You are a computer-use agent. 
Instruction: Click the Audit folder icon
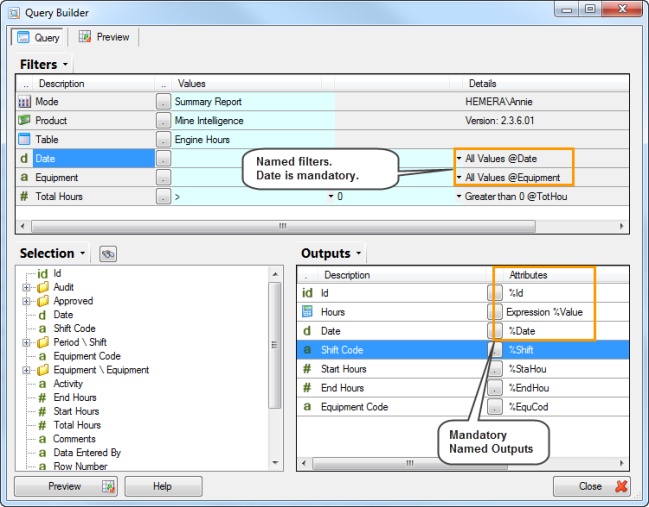[43, 287]
